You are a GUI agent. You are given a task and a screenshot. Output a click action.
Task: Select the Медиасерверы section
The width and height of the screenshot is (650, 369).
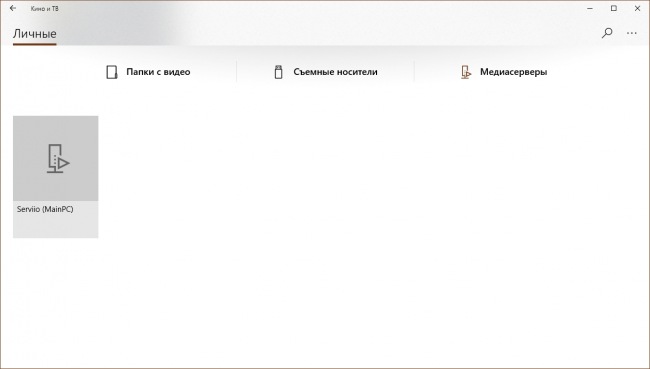coord(504,72)
